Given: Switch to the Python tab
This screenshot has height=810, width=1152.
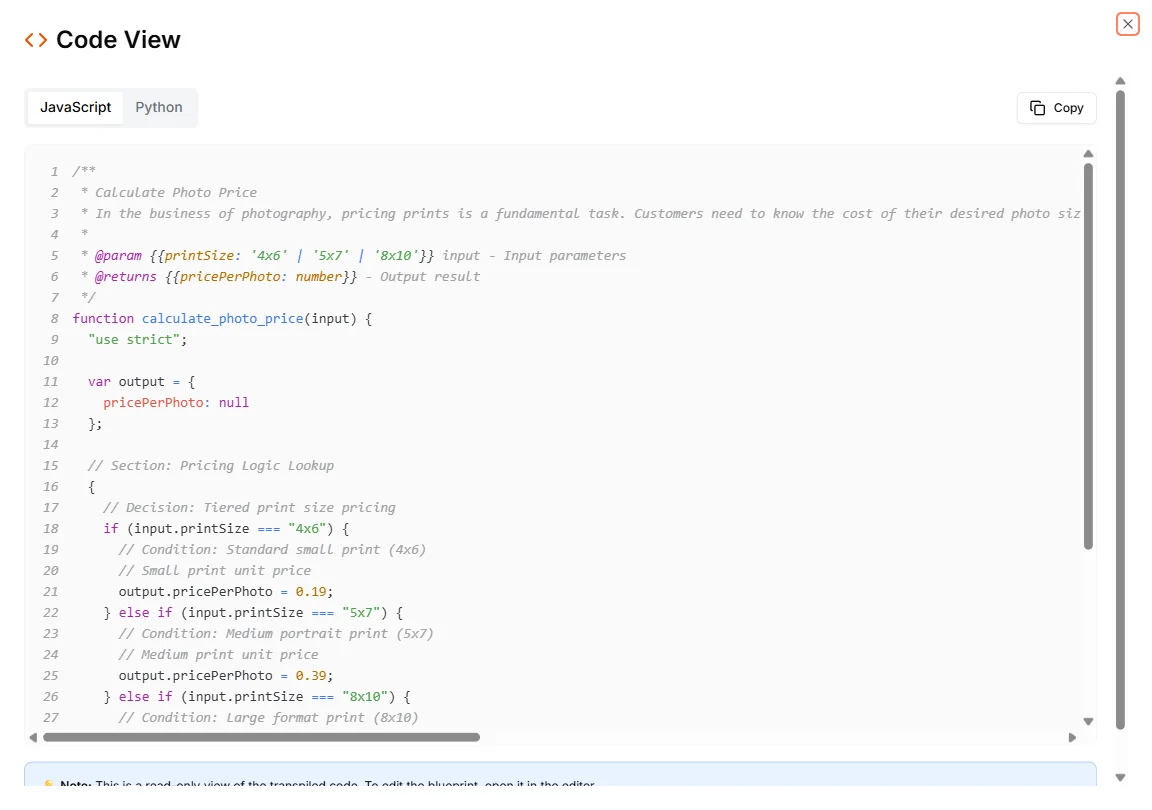Looking at the screenshot, I should [159, 107].
